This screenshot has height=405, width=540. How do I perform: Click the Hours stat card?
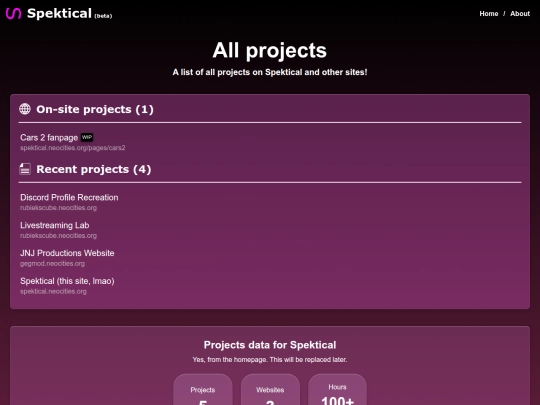point(338,390)
